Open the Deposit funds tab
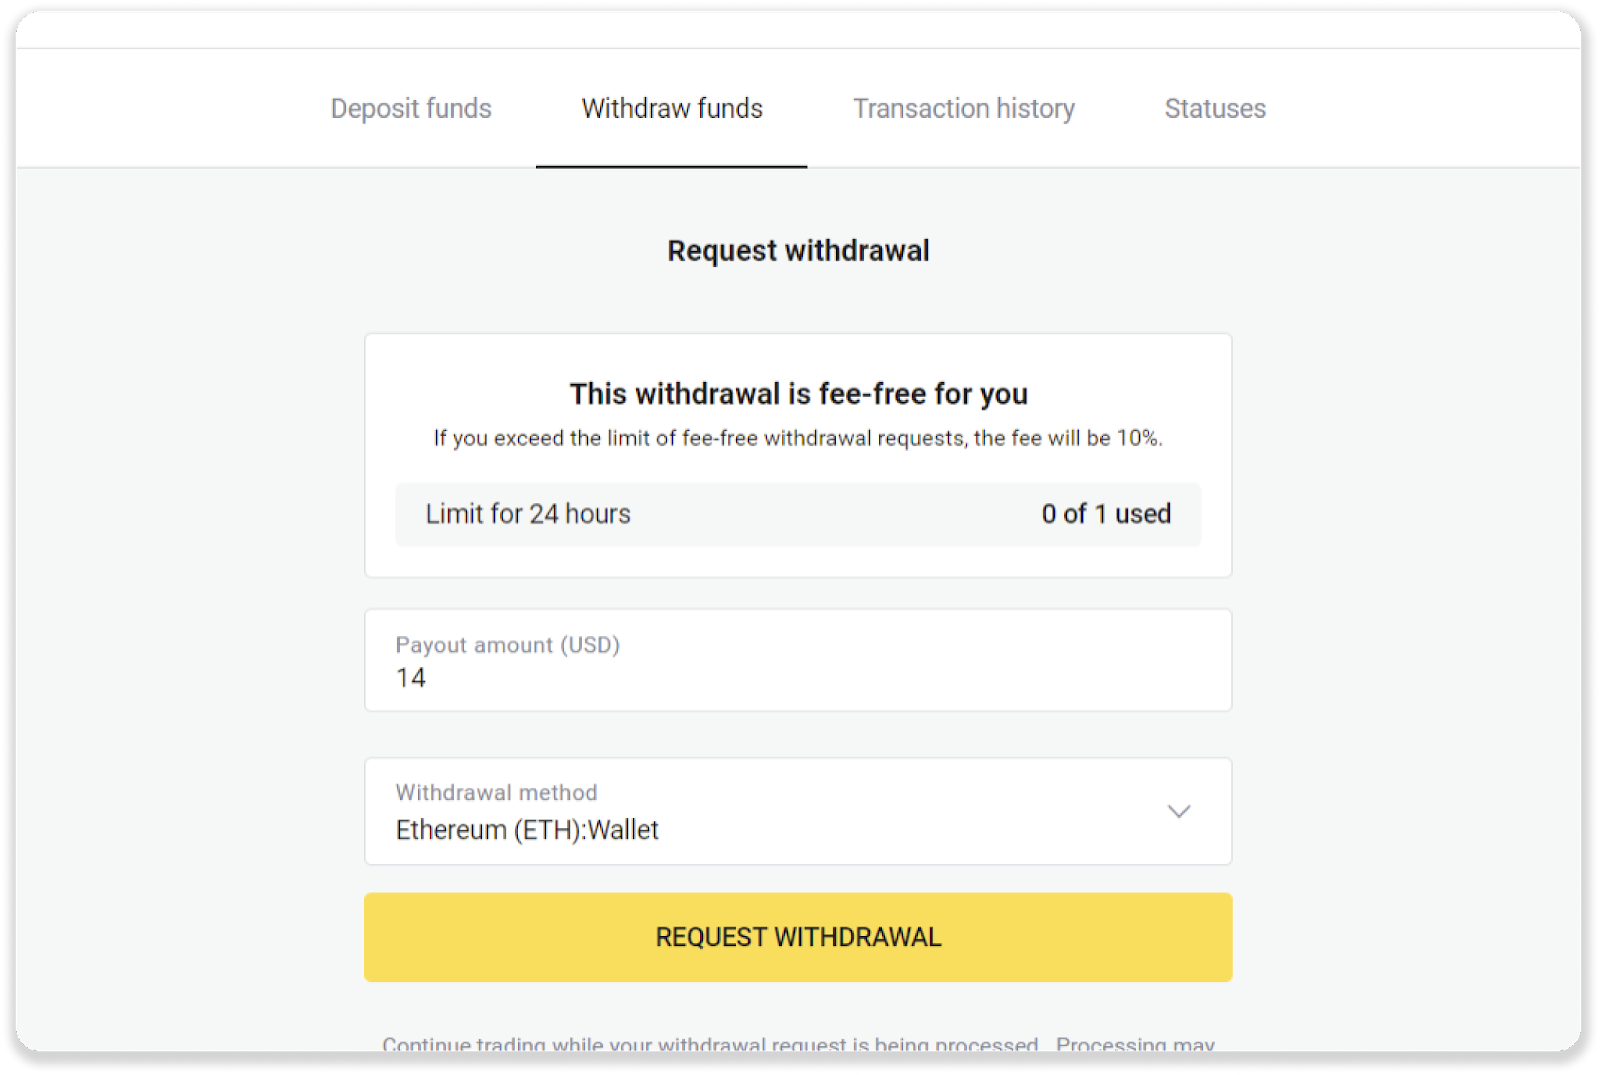This screenshot has height=1075, width=1600. 411,108
